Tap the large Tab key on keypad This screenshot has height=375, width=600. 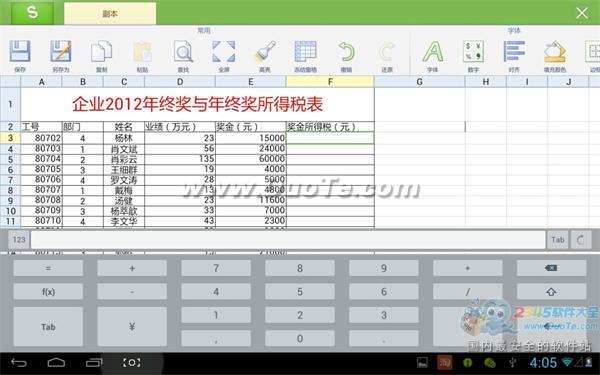click(x=48, y=327)
